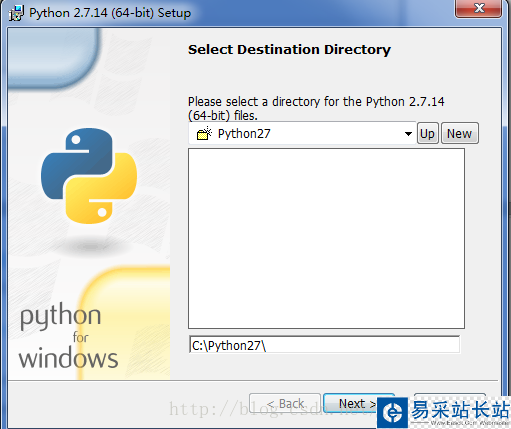
Task: Click the 'Select Destination Directory' heading
Action: pos(289,50)
